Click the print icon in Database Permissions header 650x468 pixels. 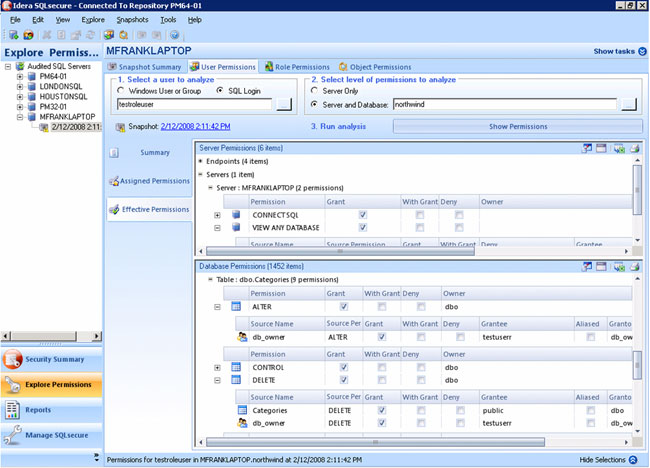coord(635,267)
